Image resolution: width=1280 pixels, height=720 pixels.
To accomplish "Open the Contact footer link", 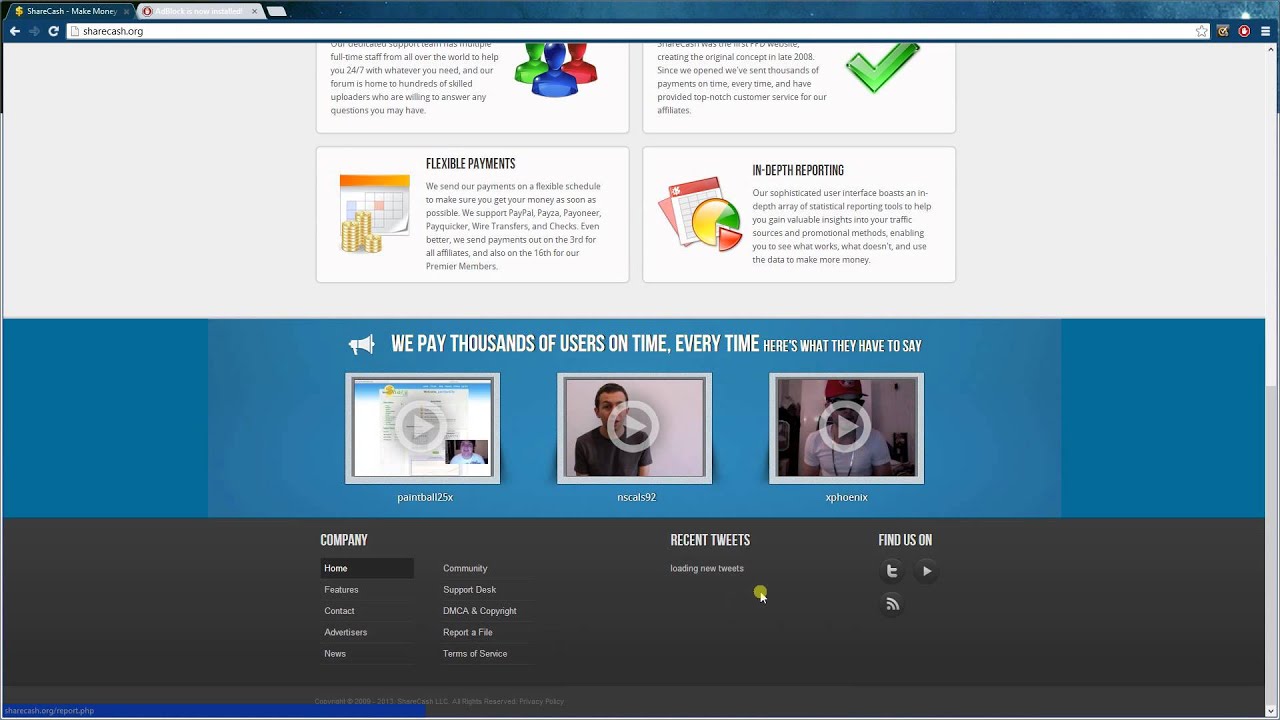I will pos(339,611).
